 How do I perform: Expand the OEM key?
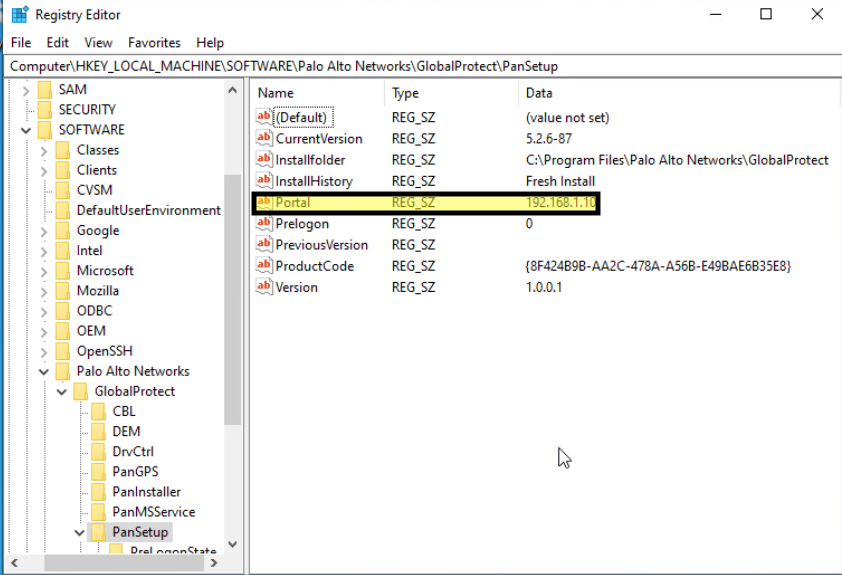pyautogui.click(x=43, y=332)
